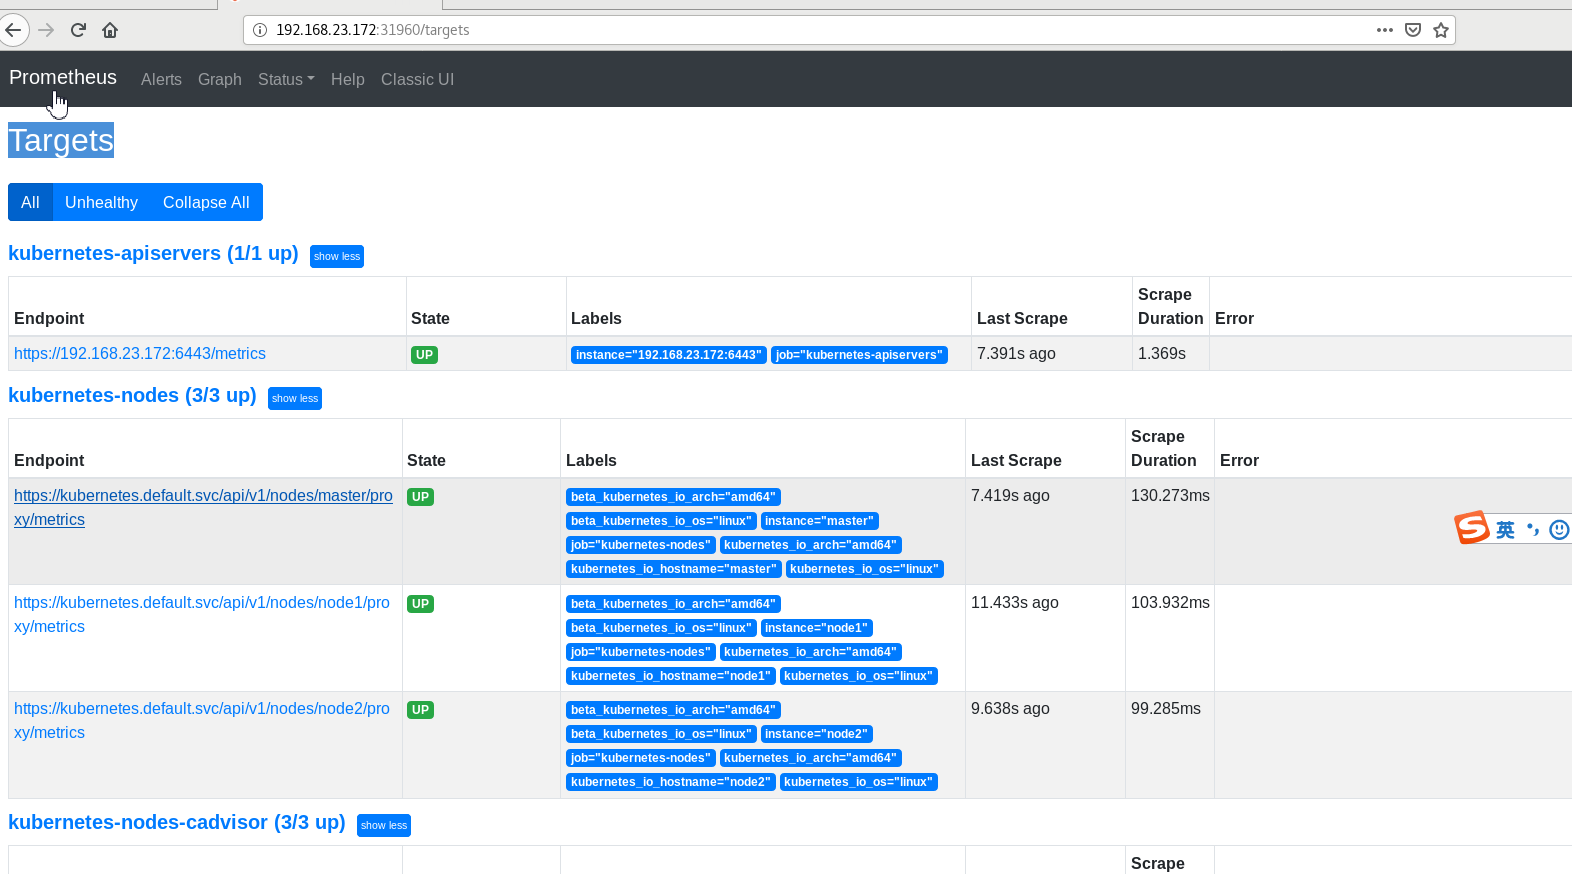Collapse kubernetes-nodes with show less
The width and height of the screenshot is (1572, 874).
(x=295, y=398)
